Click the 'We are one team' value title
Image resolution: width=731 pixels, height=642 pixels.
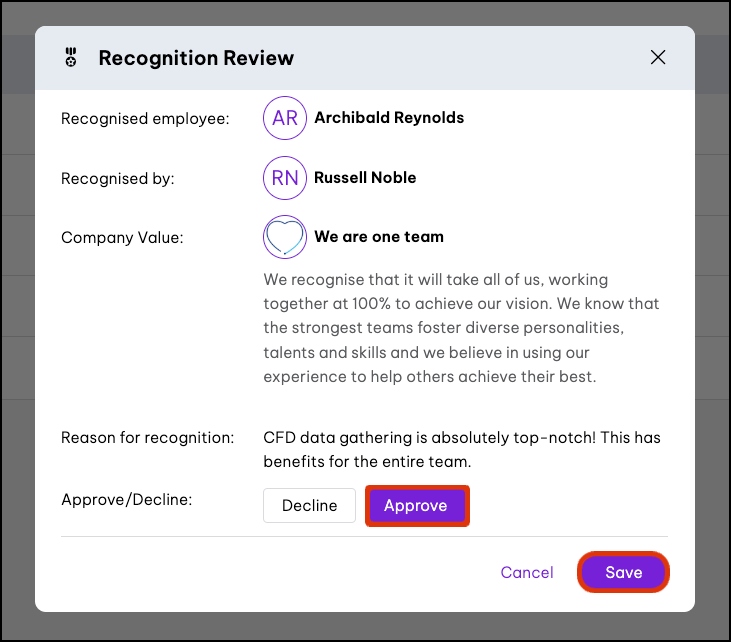pos(379,237)
